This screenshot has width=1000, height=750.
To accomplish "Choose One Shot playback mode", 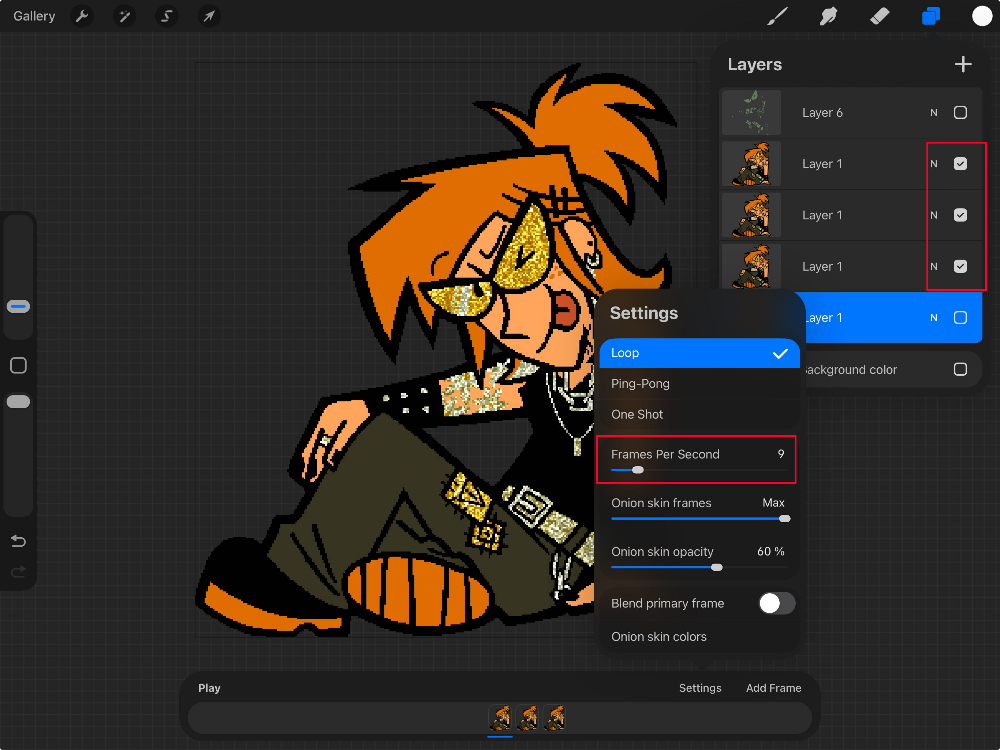I will click(x=637, y=414).
